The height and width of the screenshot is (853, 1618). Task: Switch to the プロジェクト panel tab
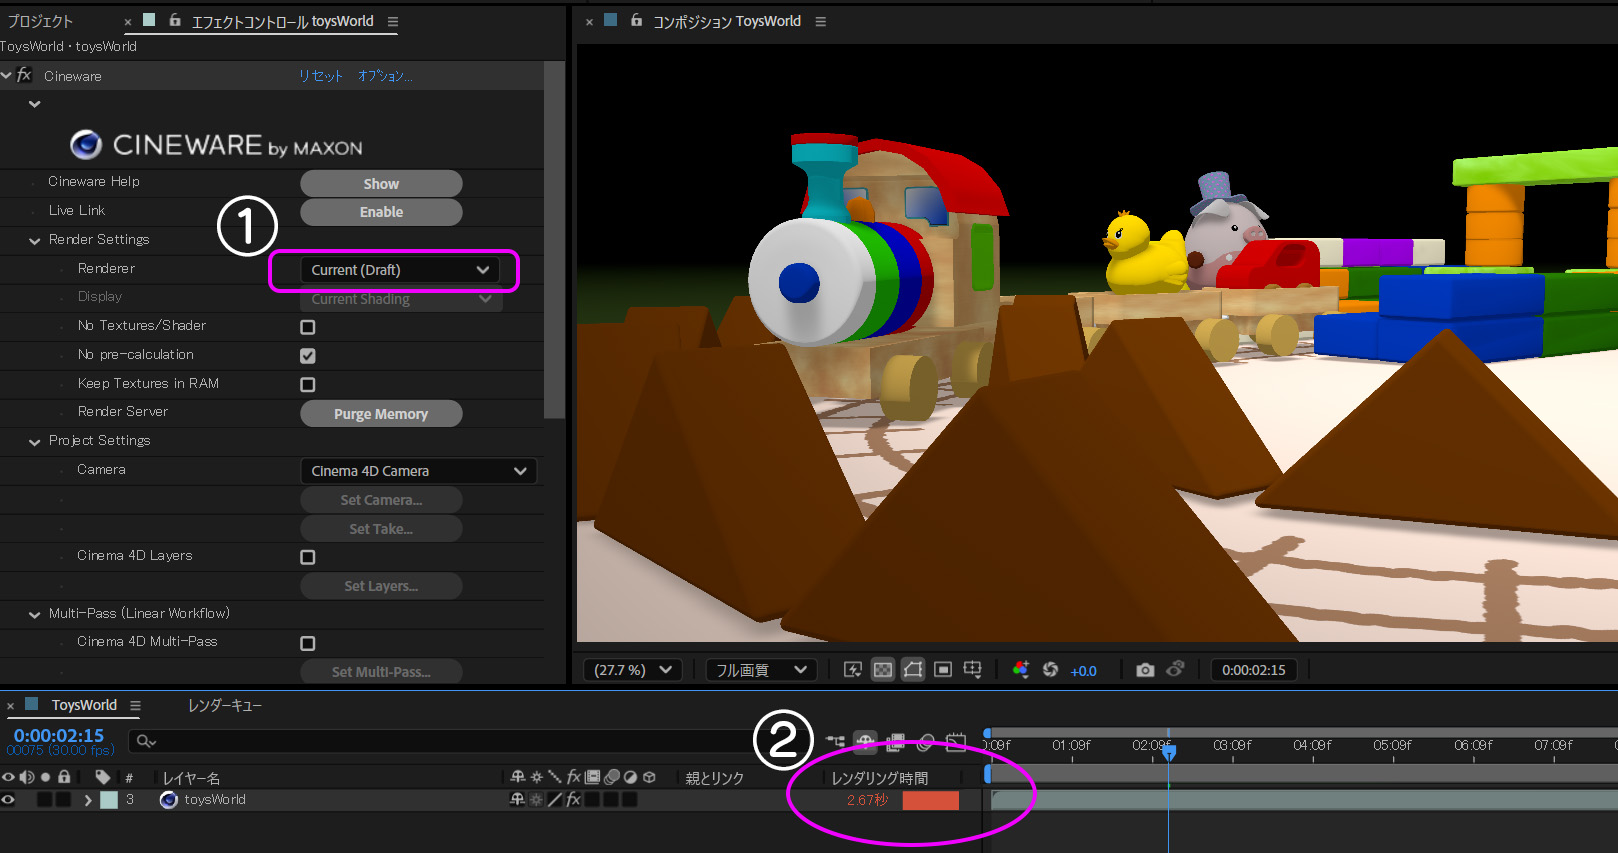coord(40,21)
